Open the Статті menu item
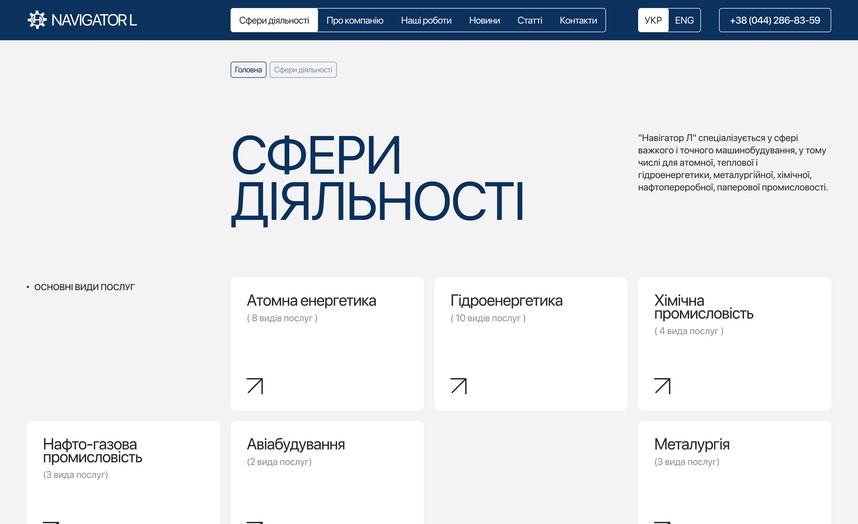This screenshot has width=858, height=524. (530, 20)
